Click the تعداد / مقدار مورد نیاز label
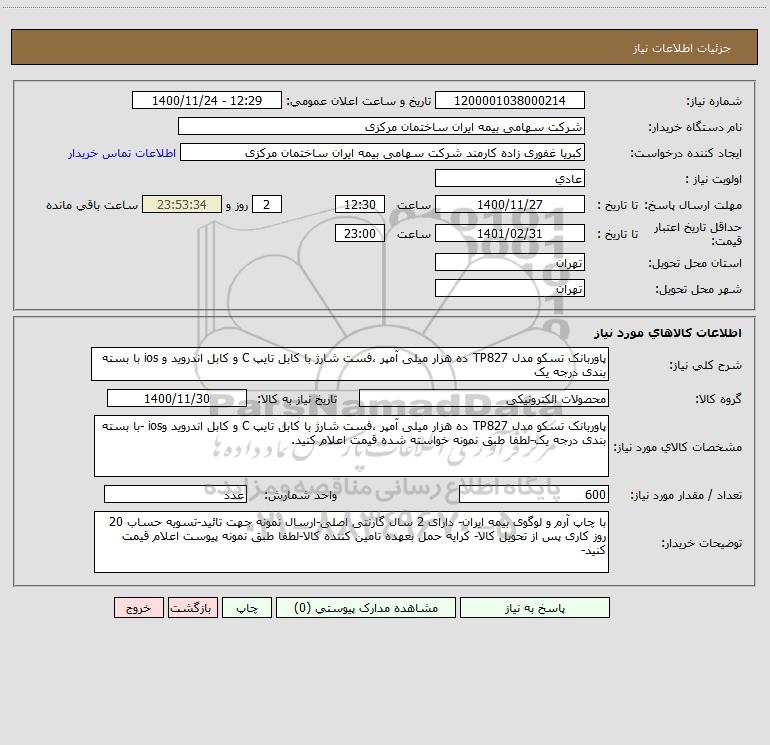The height and width of the screenshot is (745, 770). (x=686, y=496)
